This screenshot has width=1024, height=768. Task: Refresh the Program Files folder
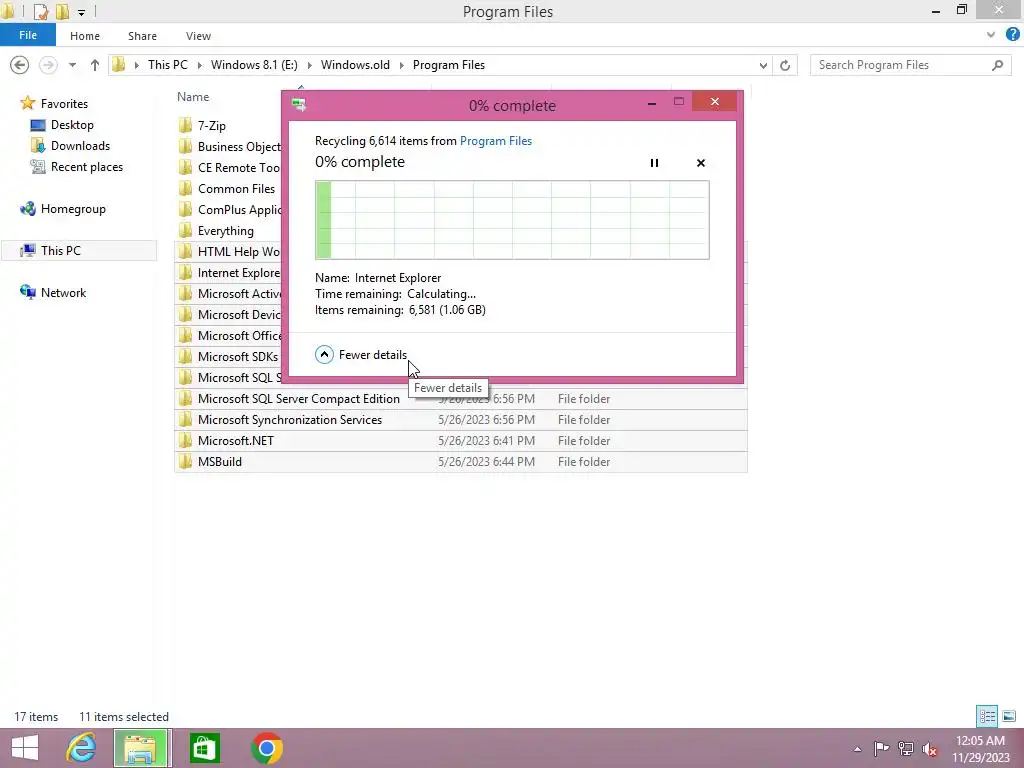(x=785, y=65)
